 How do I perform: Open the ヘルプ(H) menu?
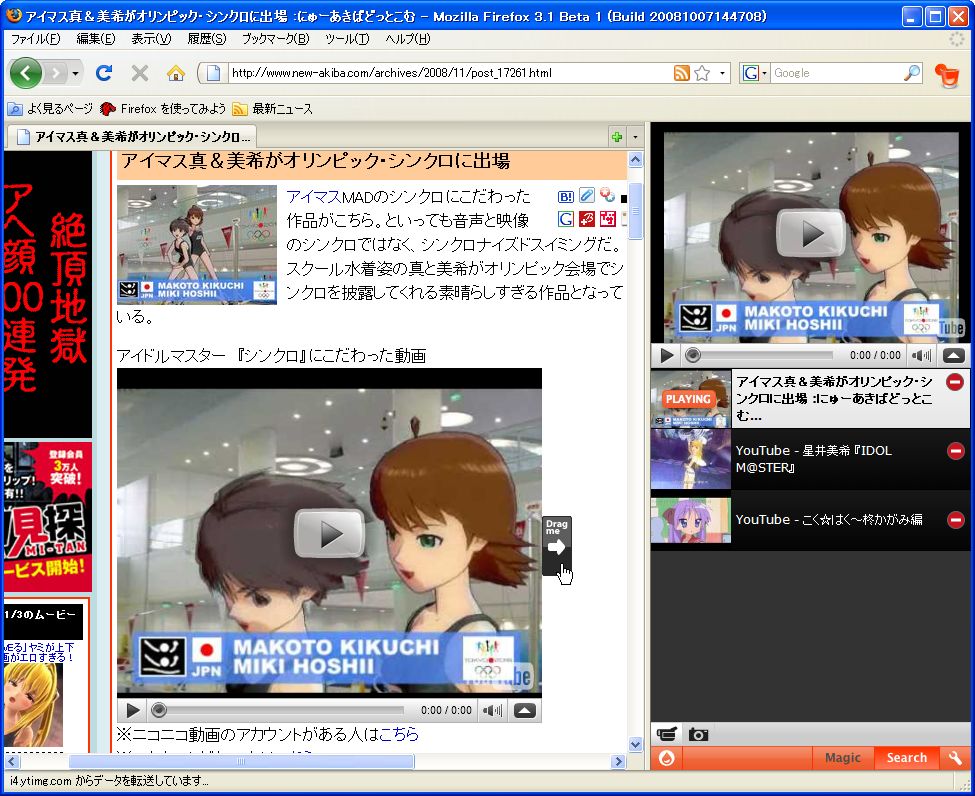click(x=408, y=39)
